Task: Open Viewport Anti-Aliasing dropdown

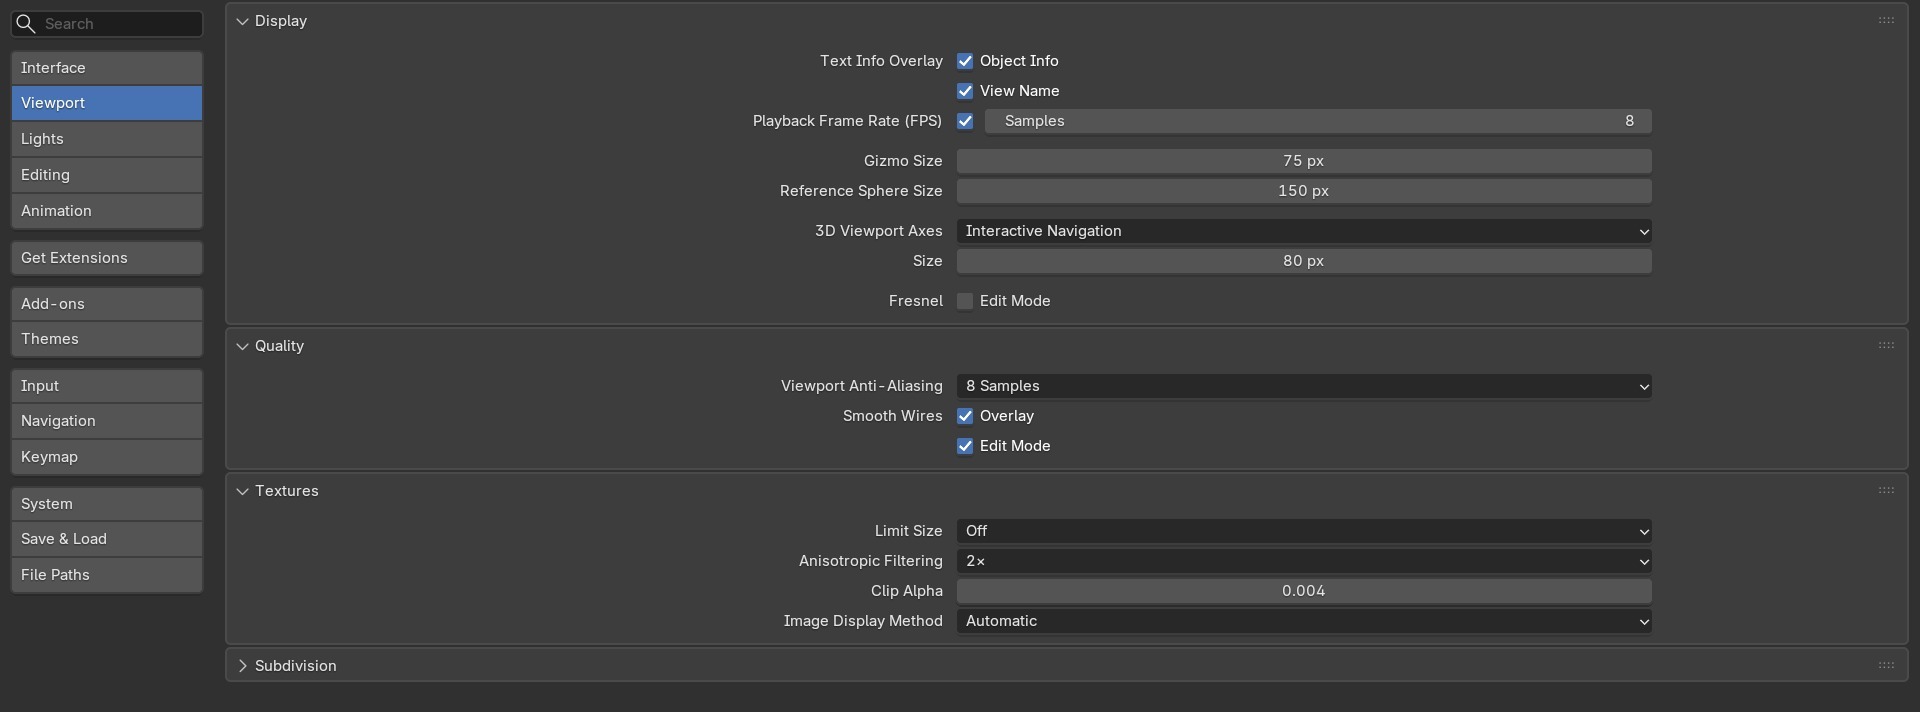Action: pos(1304,386)
